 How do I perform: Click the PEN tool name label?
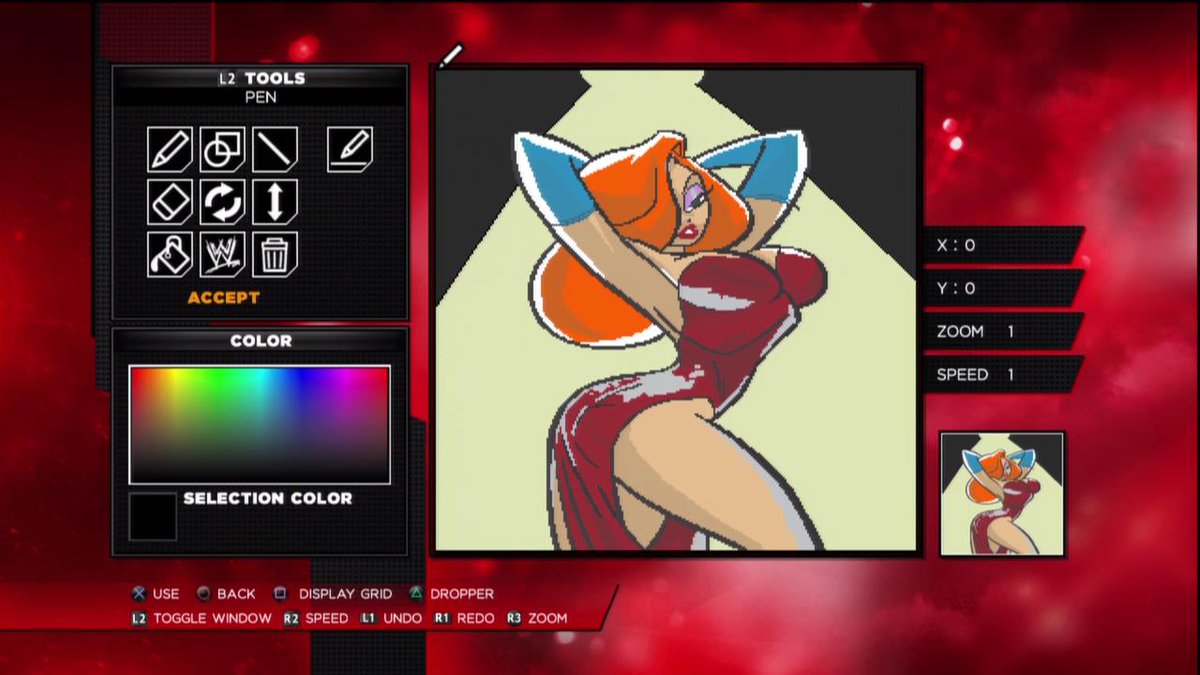pos(261,98)
